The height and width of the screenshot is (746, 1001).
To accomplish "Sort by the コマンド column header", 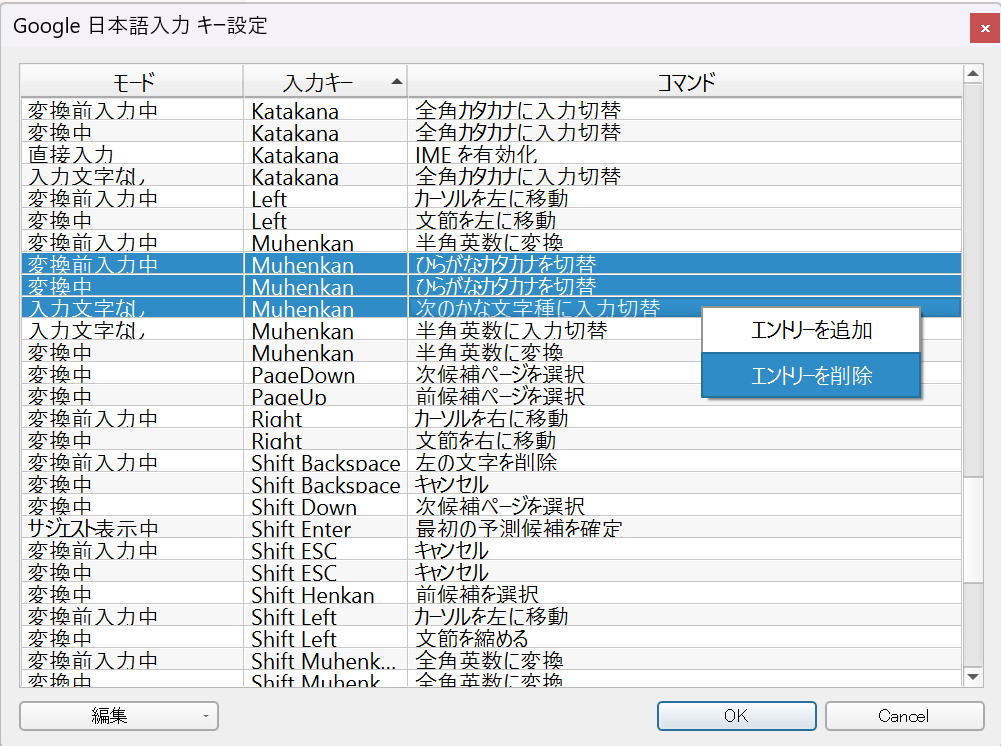I will coord(685,82).
